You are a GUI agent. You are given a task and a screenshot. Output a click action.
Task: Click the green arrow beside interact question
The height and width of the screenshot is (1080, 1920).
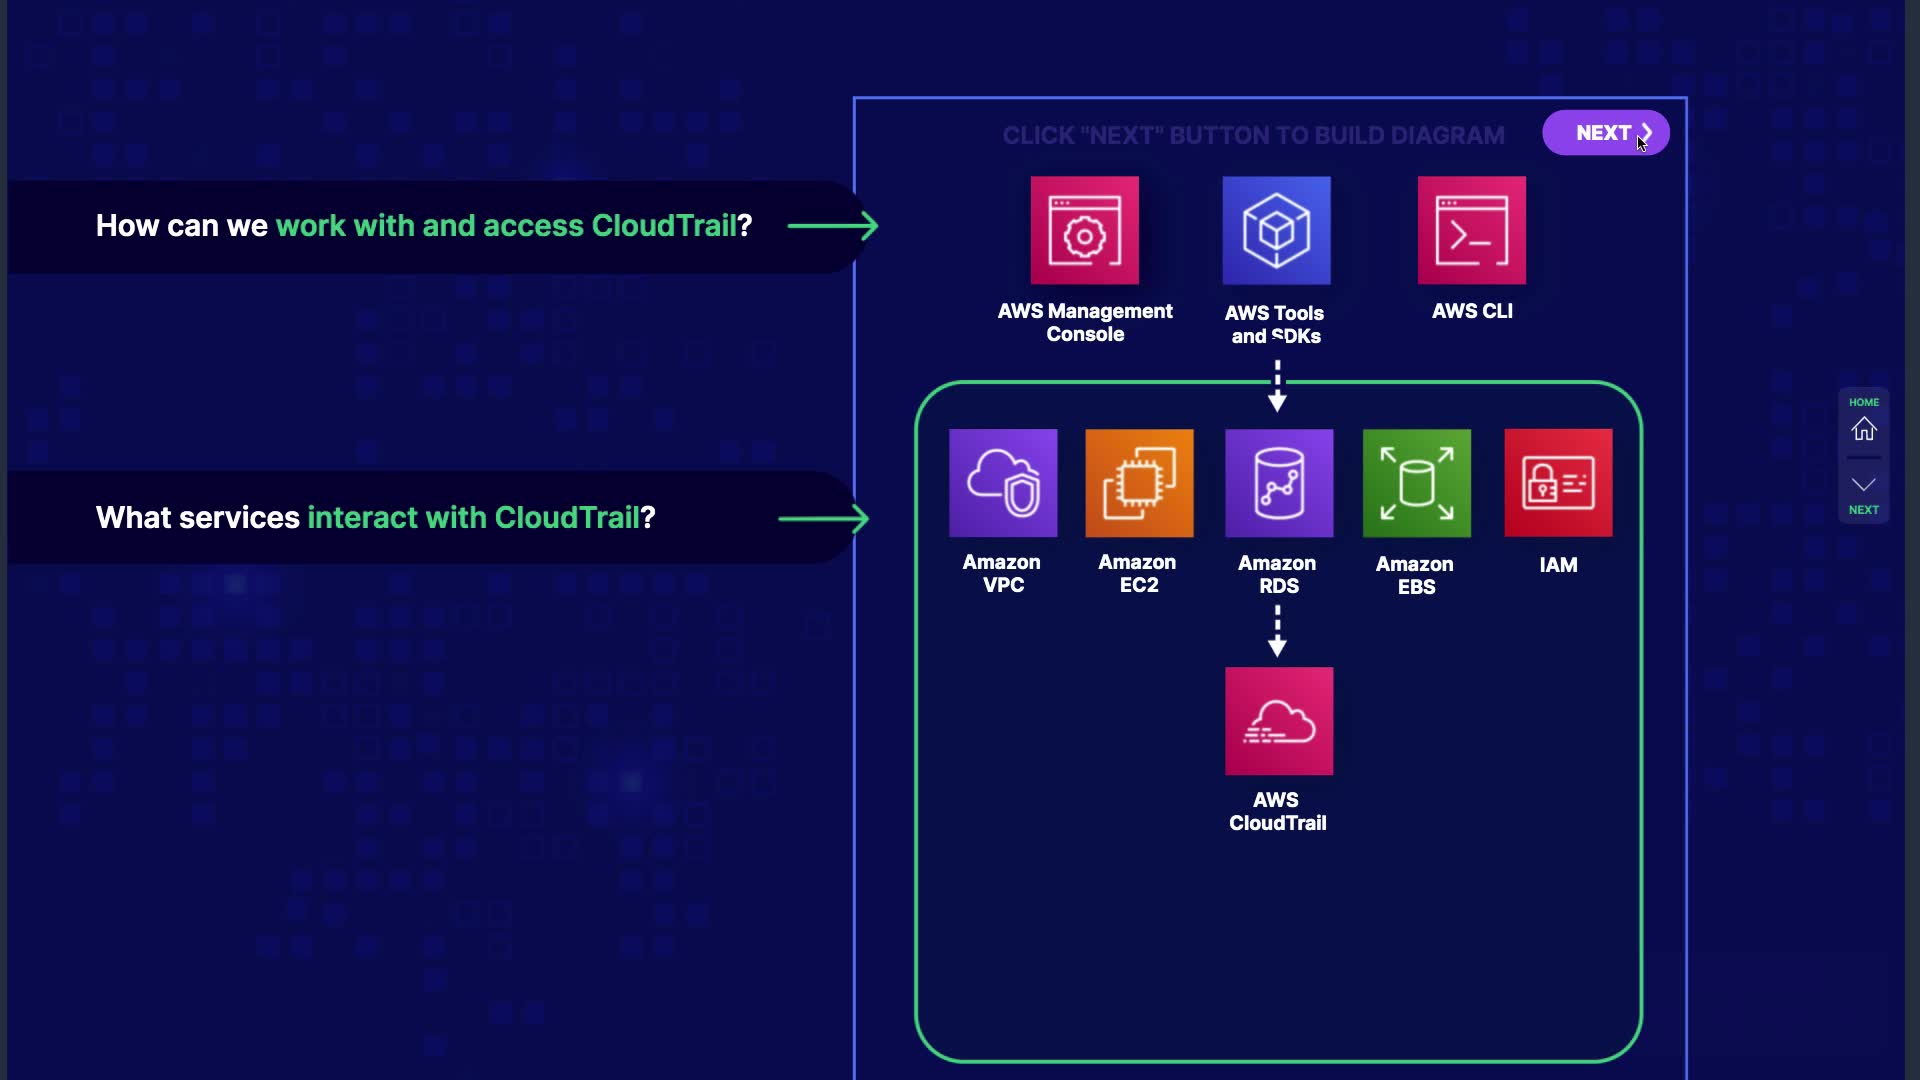(823, 519)
